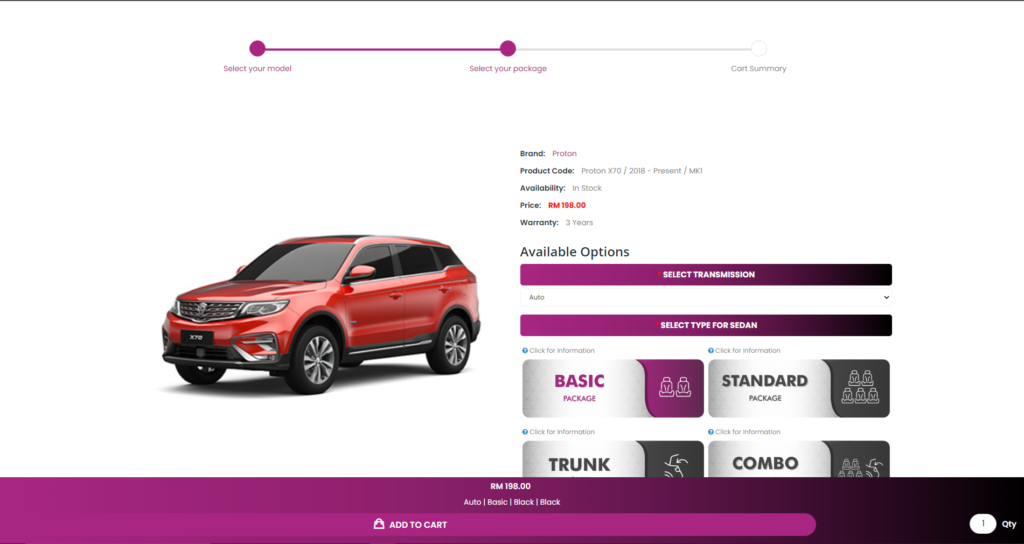Go to Cart Summary step
The height and width of the screenshot is (544, 1024).
[759, 48]
